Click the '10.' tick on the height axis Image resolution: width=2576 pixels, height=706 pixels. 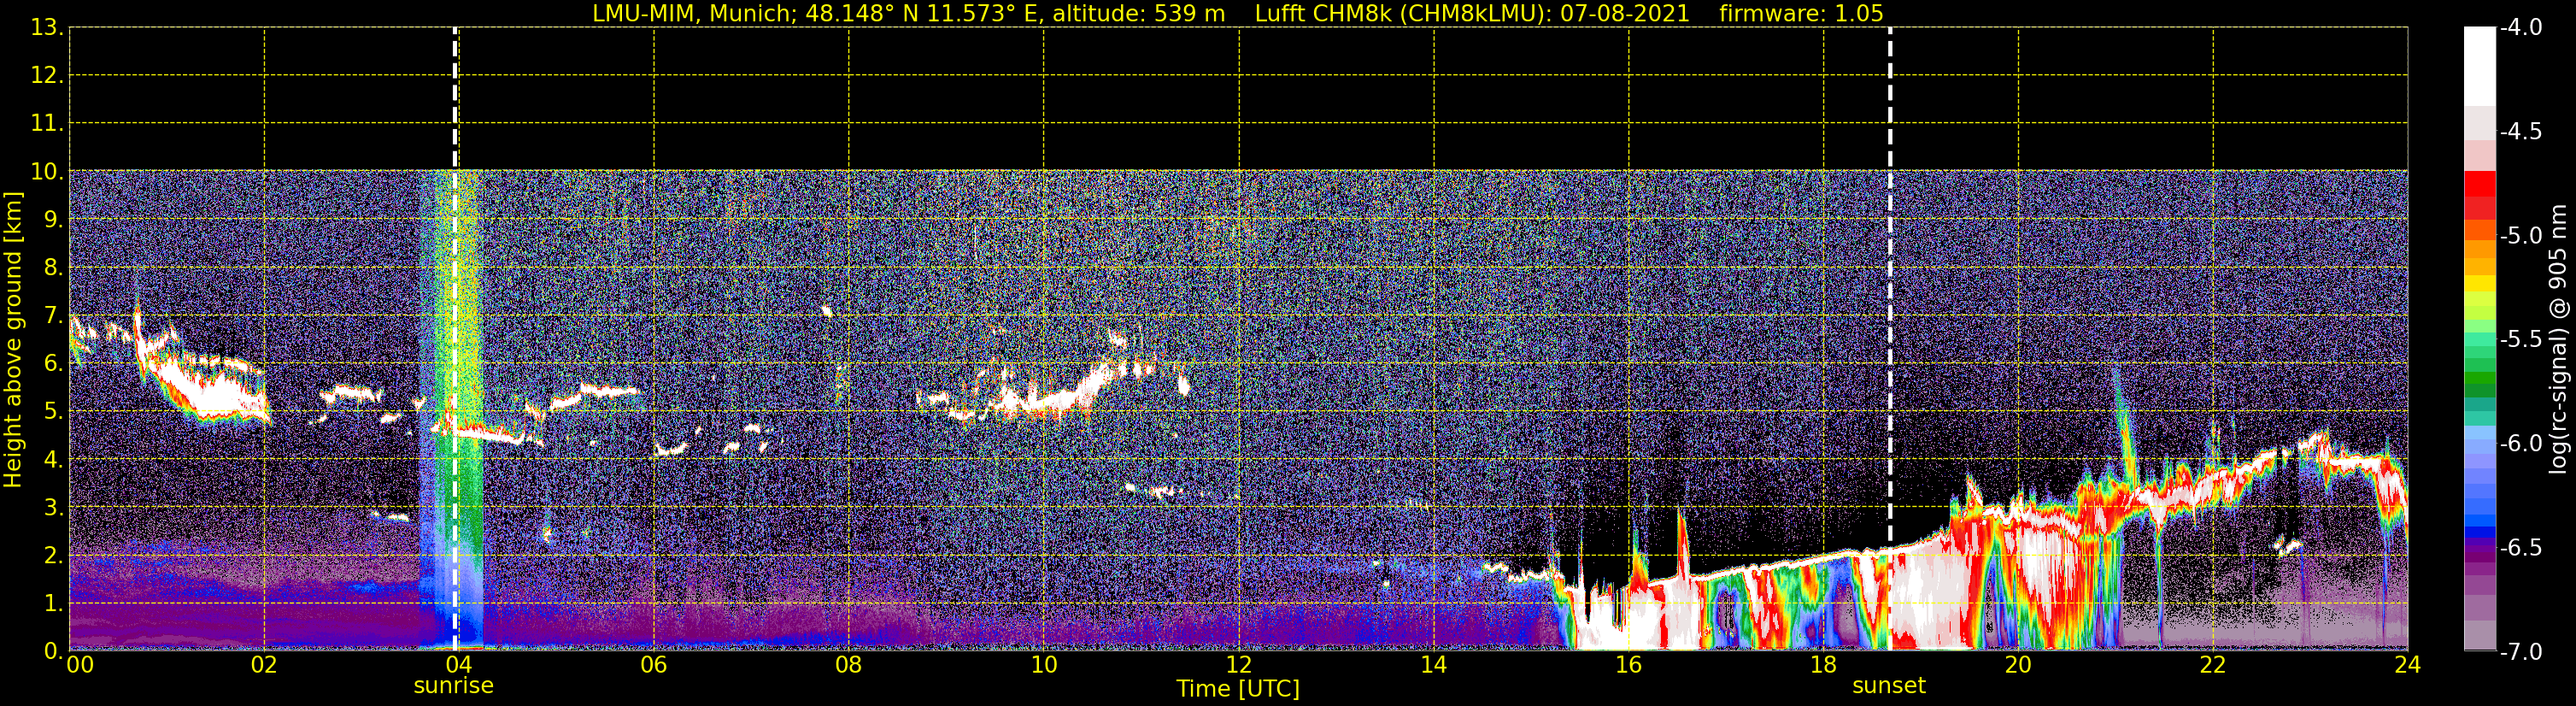(47, 172)
